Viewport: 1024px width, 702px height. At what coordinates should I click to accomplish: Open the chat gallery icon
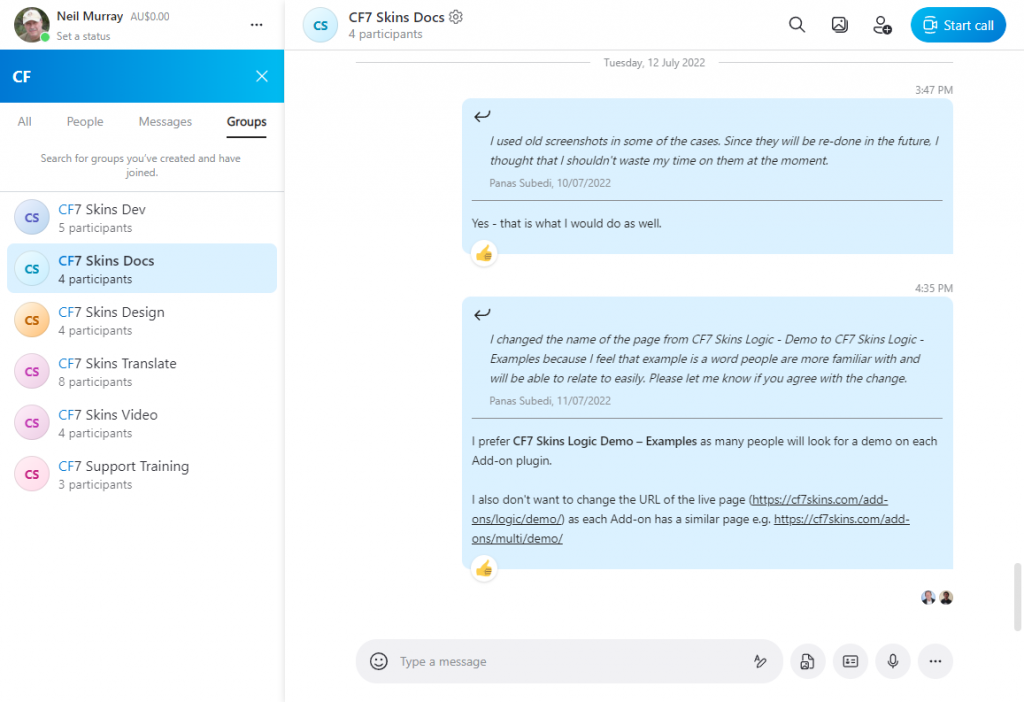[x=840, y=25]
